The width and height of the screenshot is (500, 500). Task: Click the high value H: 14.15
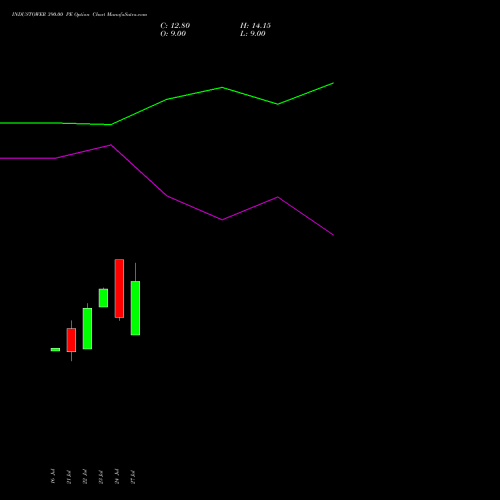point(255,26)
